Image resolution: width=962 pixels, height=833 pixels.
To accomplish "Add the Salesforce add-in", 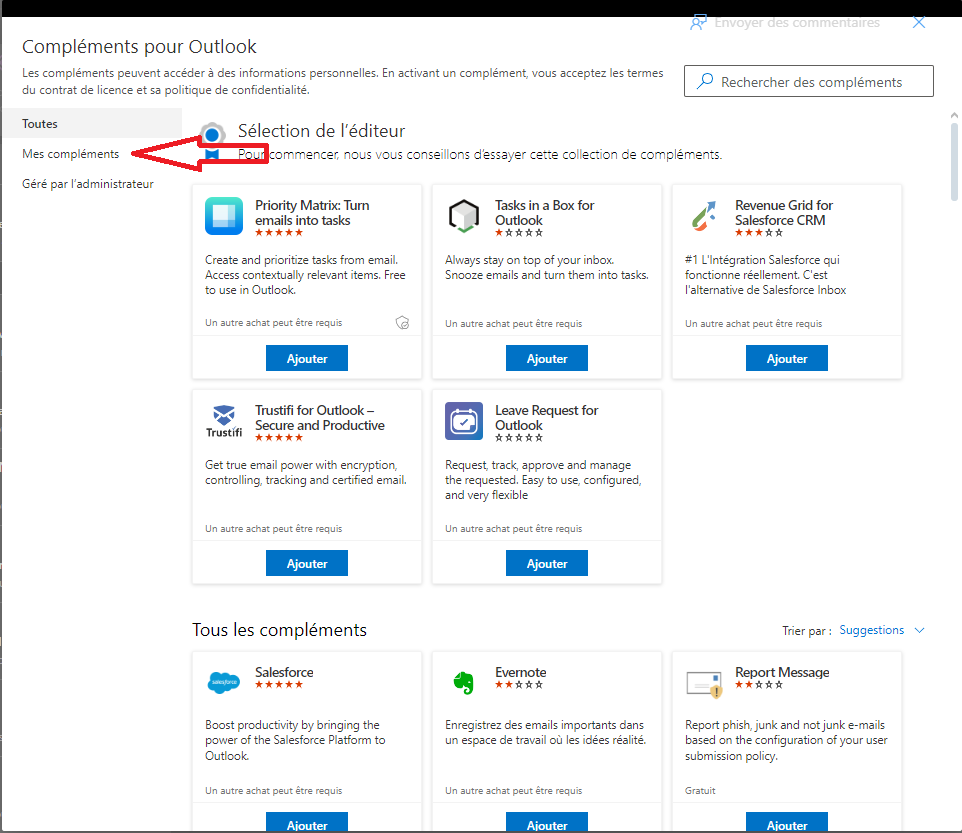I will pos(307,823).
